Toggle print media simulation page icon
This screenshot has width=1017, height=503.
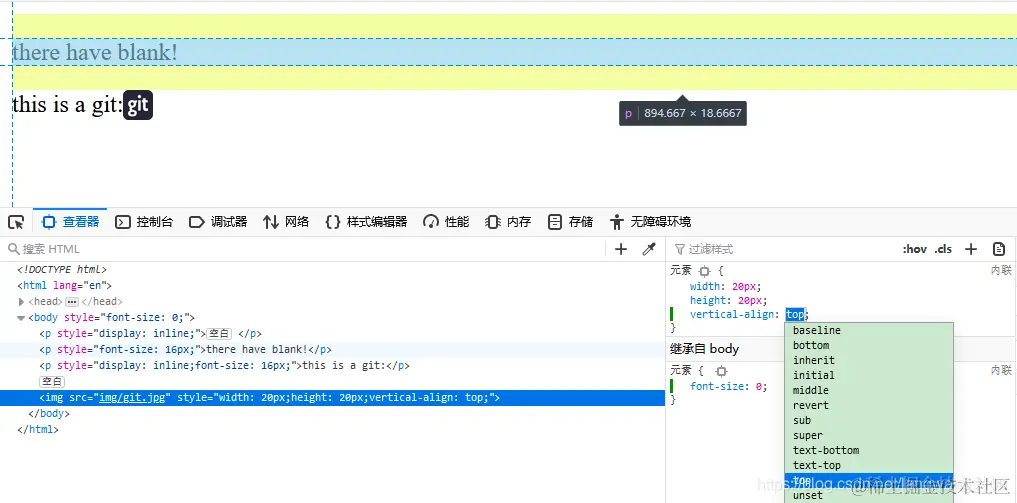(999, 249)
